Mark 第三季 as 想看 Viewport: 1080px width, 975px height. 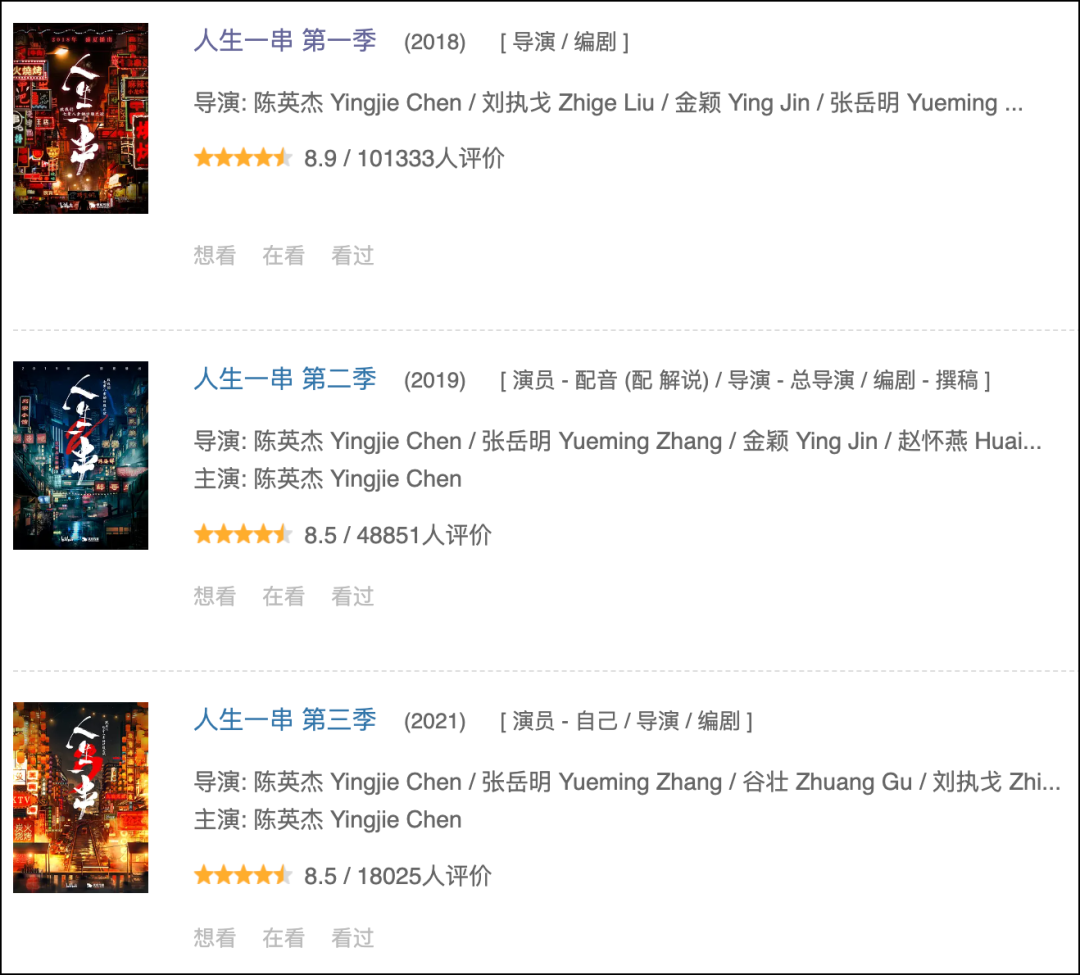(x=215, y=938)
